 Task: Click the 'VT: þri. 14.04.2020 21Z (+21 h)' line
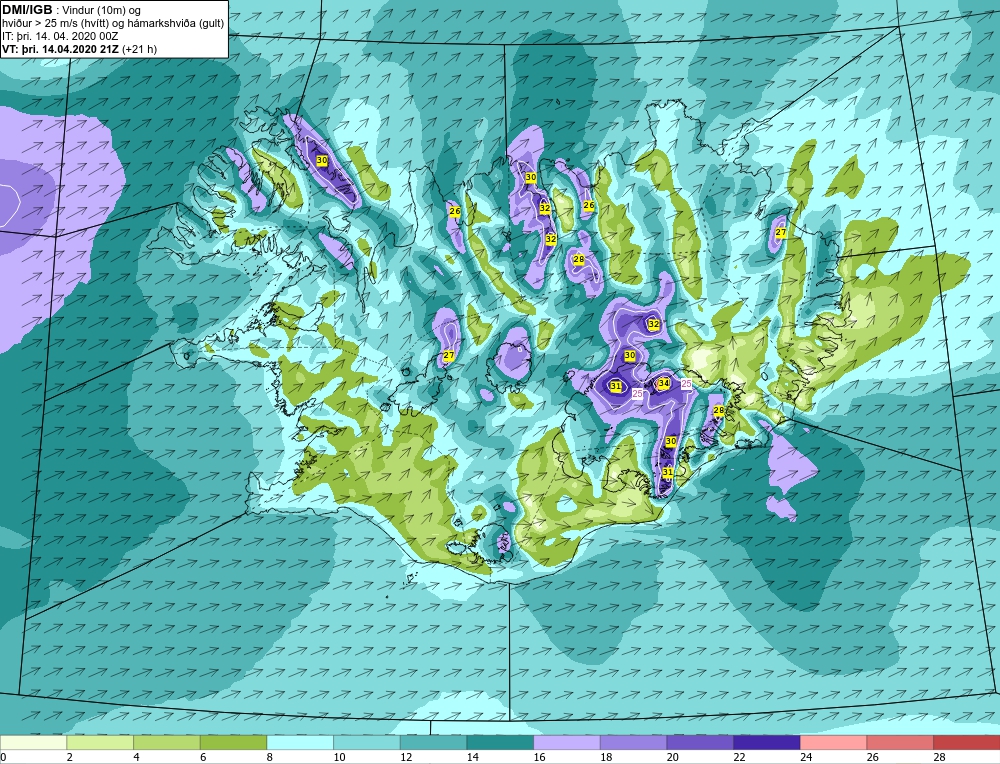[x=79, y=49]
